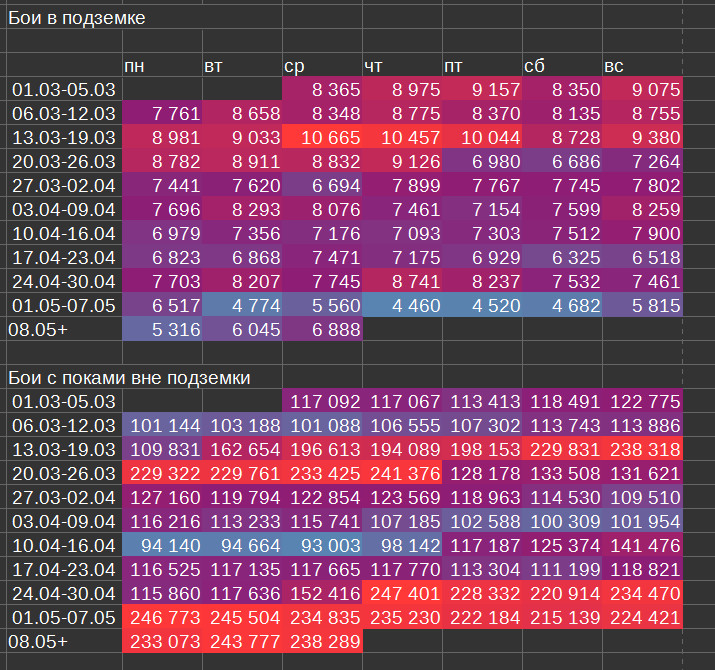Select the blue cell 93 003
The width and height of the screenshot is (715, 670).
pos(322,545)
